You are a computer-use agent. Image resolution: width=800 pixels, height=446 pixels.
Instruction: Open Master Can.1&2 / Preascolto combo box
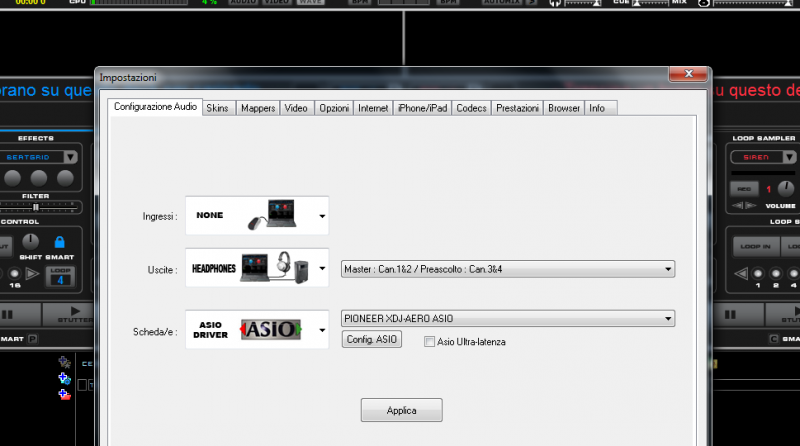click(508, 269)
